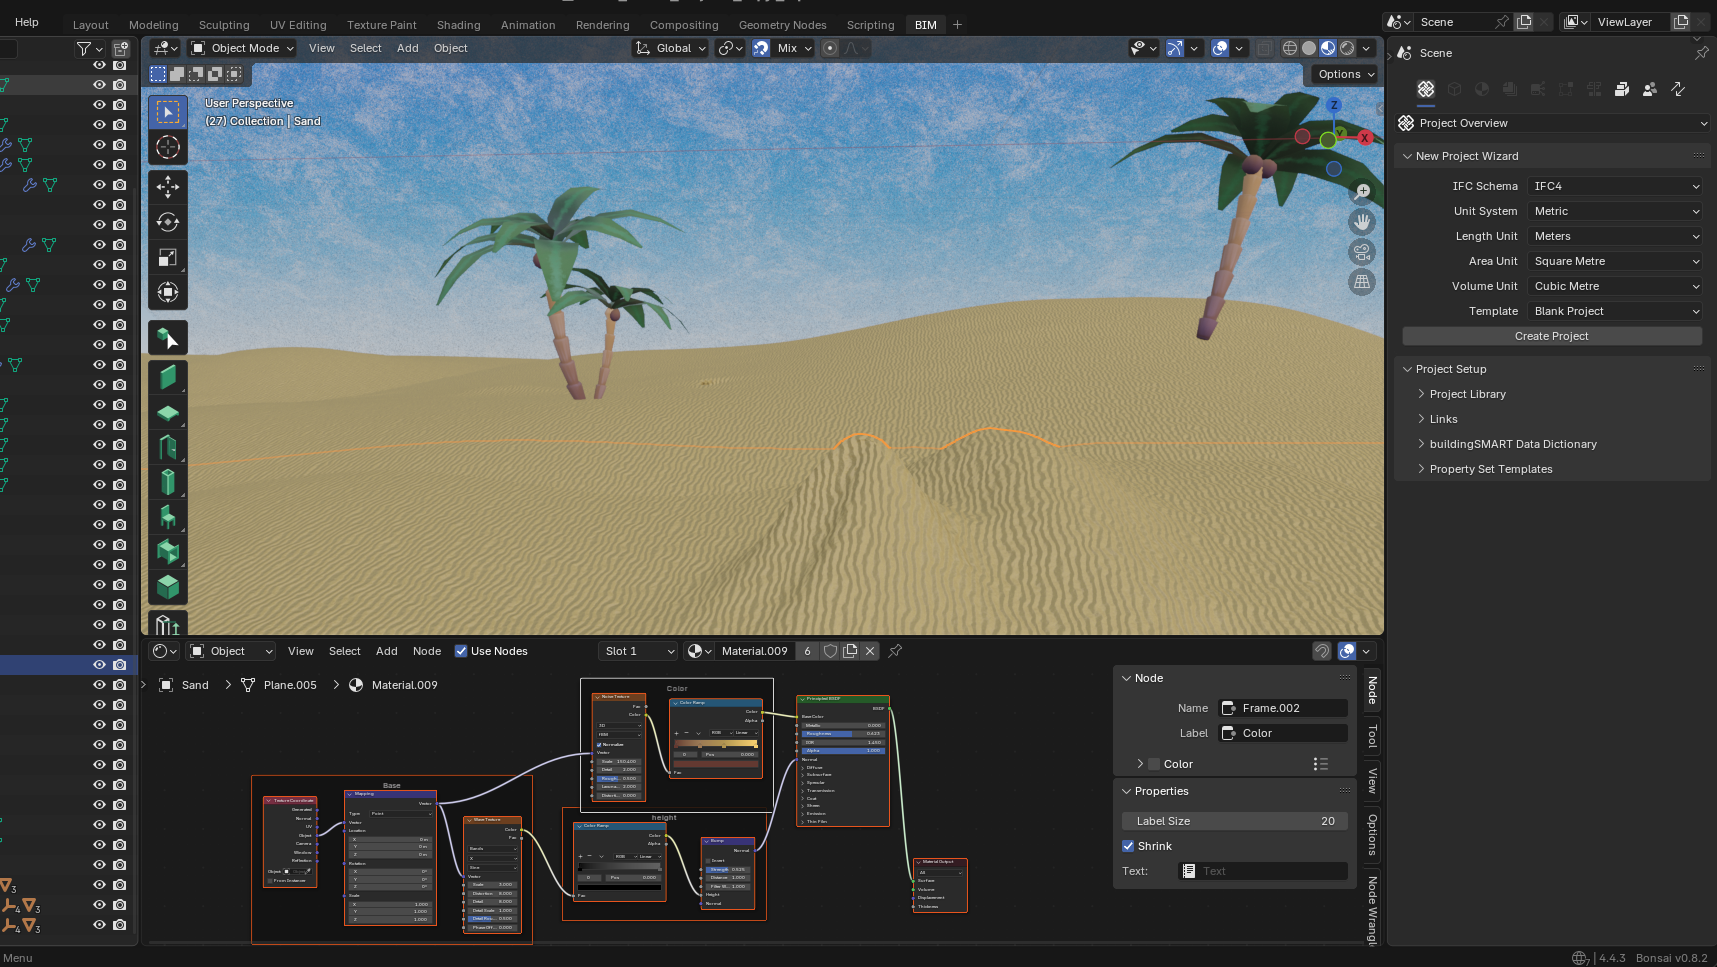Switch perspective/orthographic grid icon
The image size is (1717, 967).
(x=1362, y=282)
